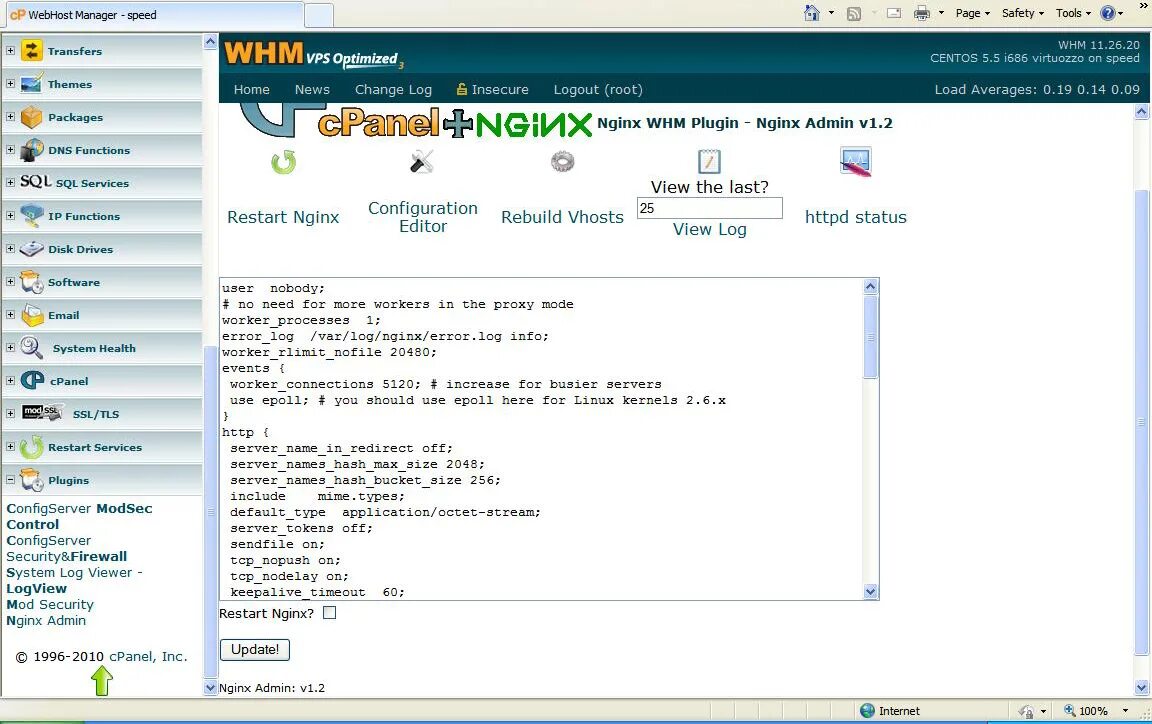
Task: Click the Packages box icon
Action: point(32,117)
